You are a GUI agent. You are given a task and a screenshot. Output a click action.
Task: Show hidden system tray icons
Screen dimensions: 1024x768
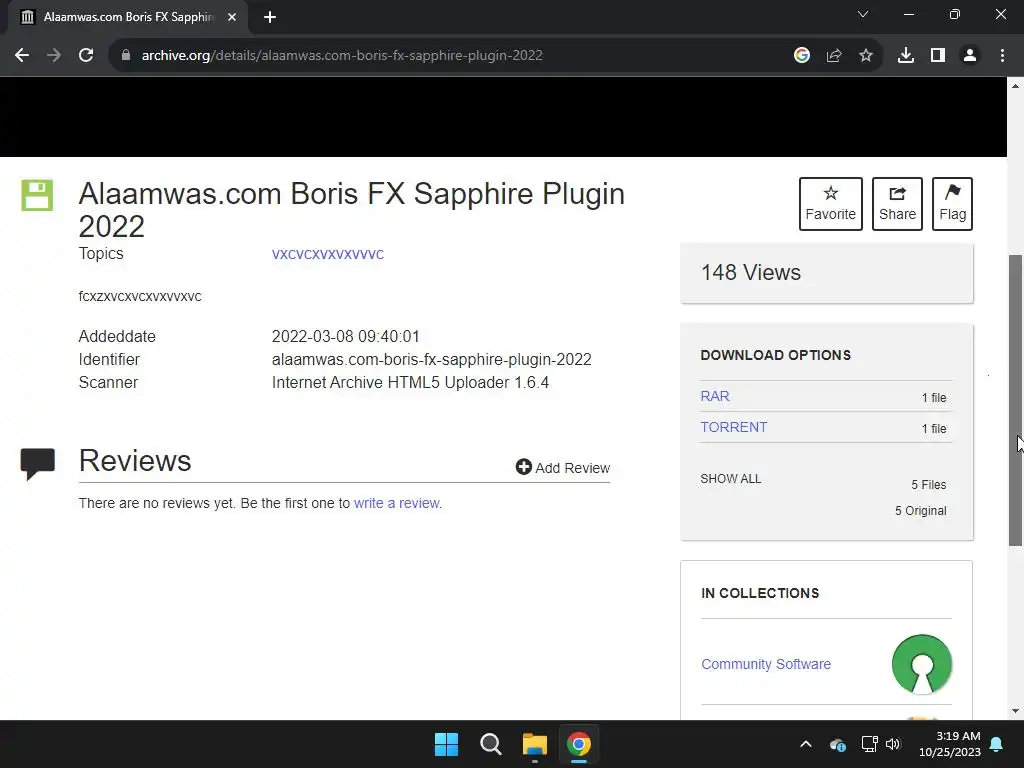point(806,744)
